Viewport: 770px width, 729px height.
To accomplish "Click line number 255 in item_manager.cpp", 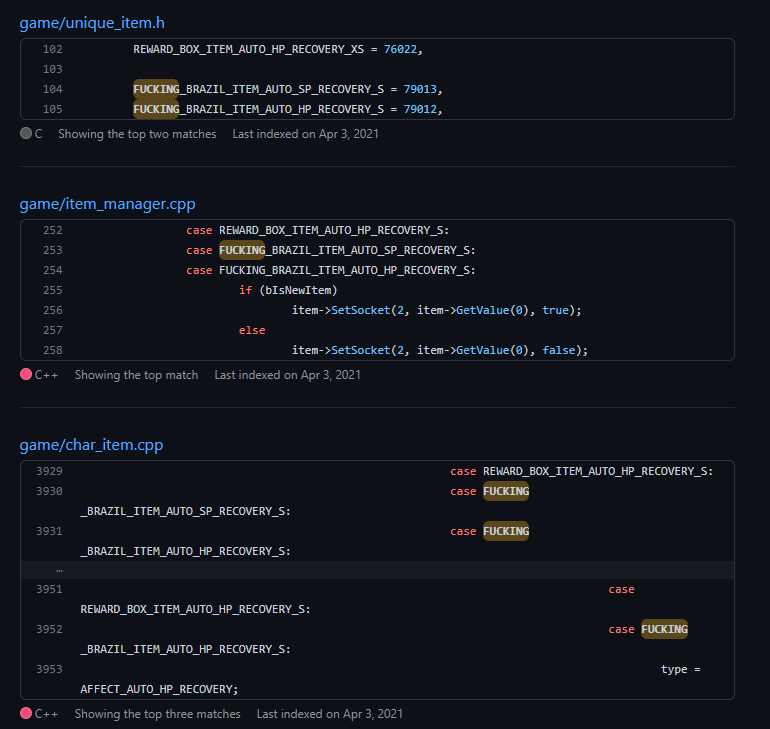I will pos(53,290).
